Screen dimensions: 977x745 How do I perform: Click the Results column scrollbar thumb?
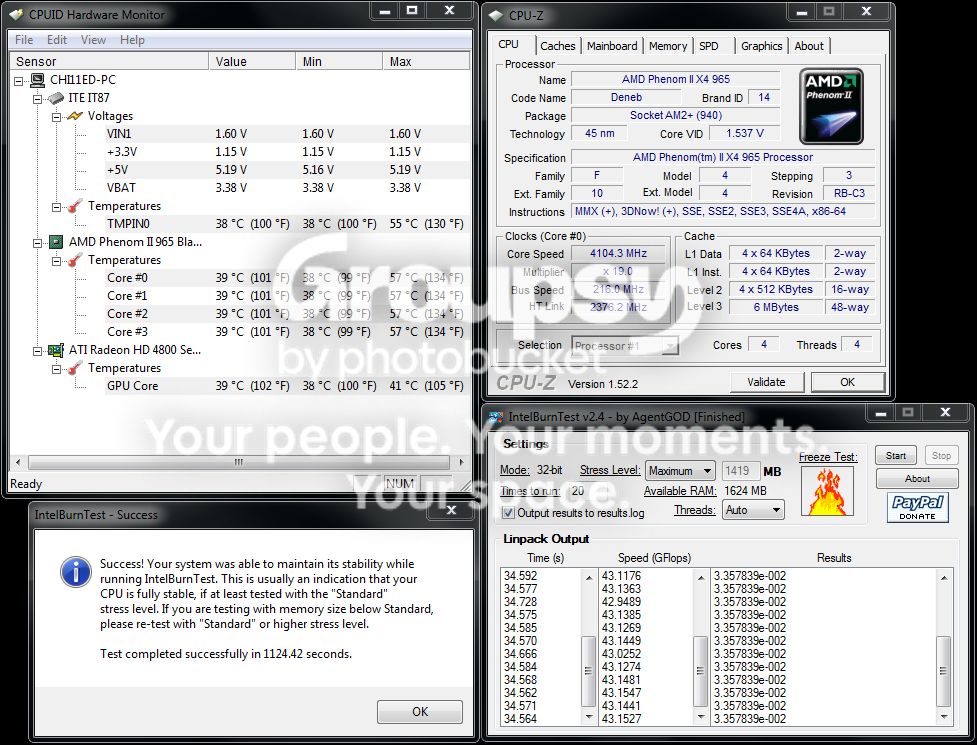[943, 671]
